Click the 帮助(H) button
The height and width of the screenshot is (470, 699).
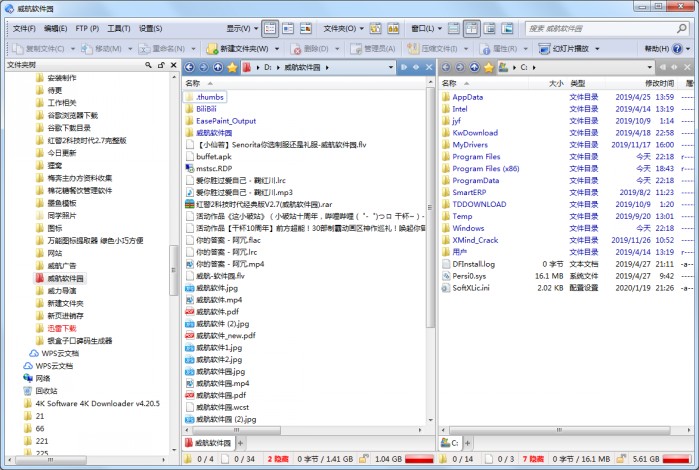(x=657, y=49)
